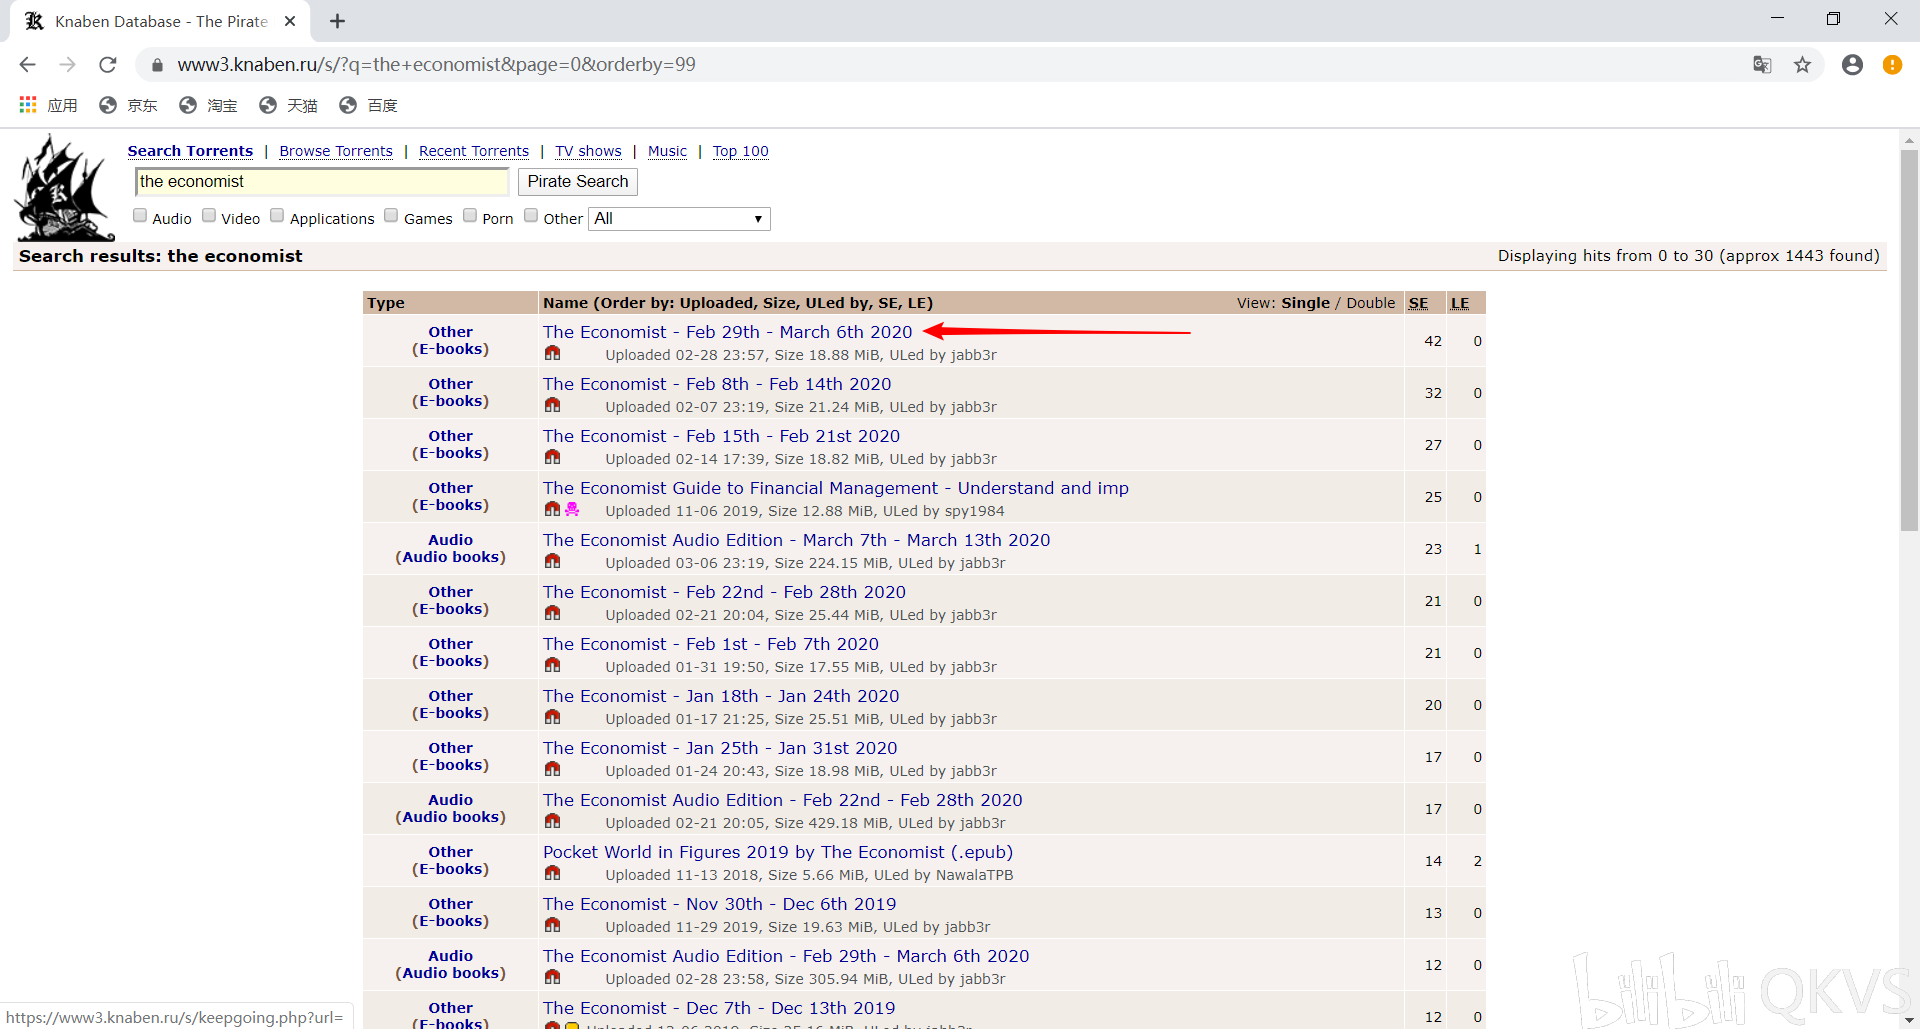Click magnet icon for Jan 18th - Jan 24th 2020

[552, 718]
